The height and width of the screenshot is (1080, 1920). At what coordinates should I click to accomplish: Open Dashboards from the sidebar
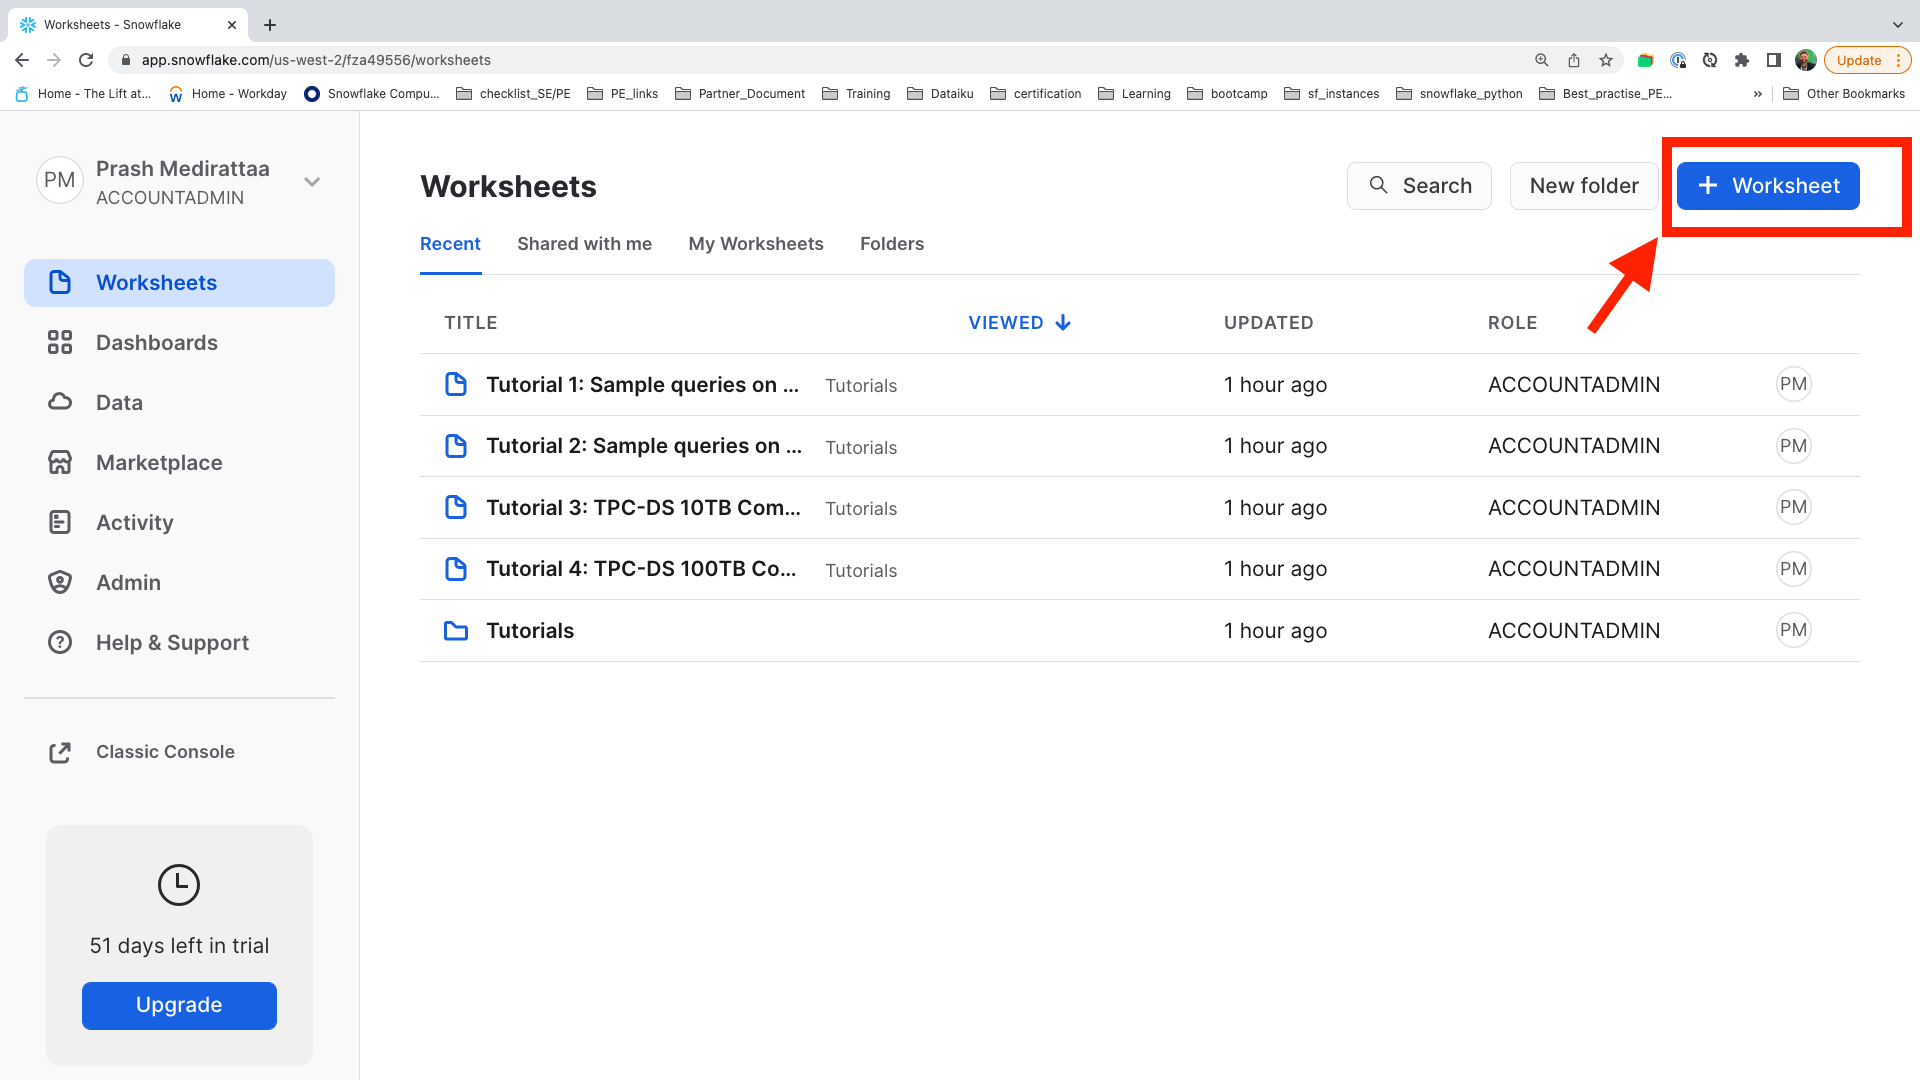(156, 343)
